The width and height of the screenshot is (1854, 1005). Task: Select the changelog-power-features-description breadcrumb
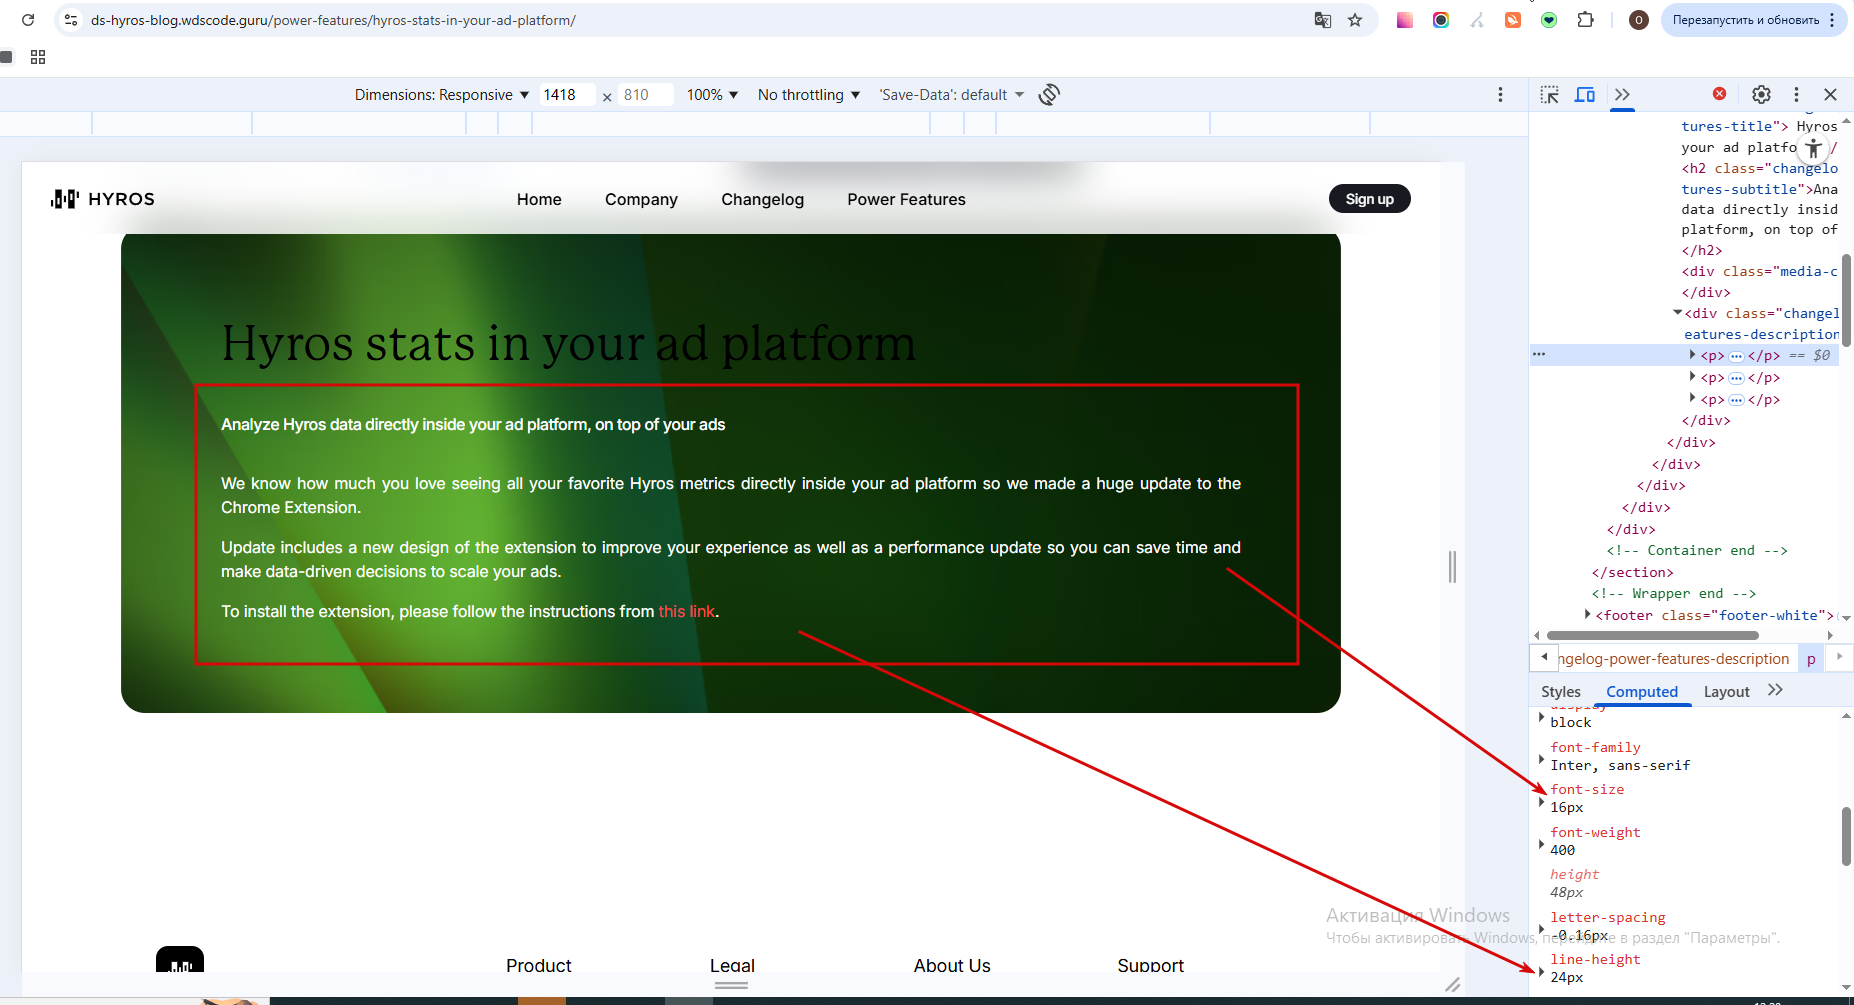pyautogui.click(x=1673, y=659)
